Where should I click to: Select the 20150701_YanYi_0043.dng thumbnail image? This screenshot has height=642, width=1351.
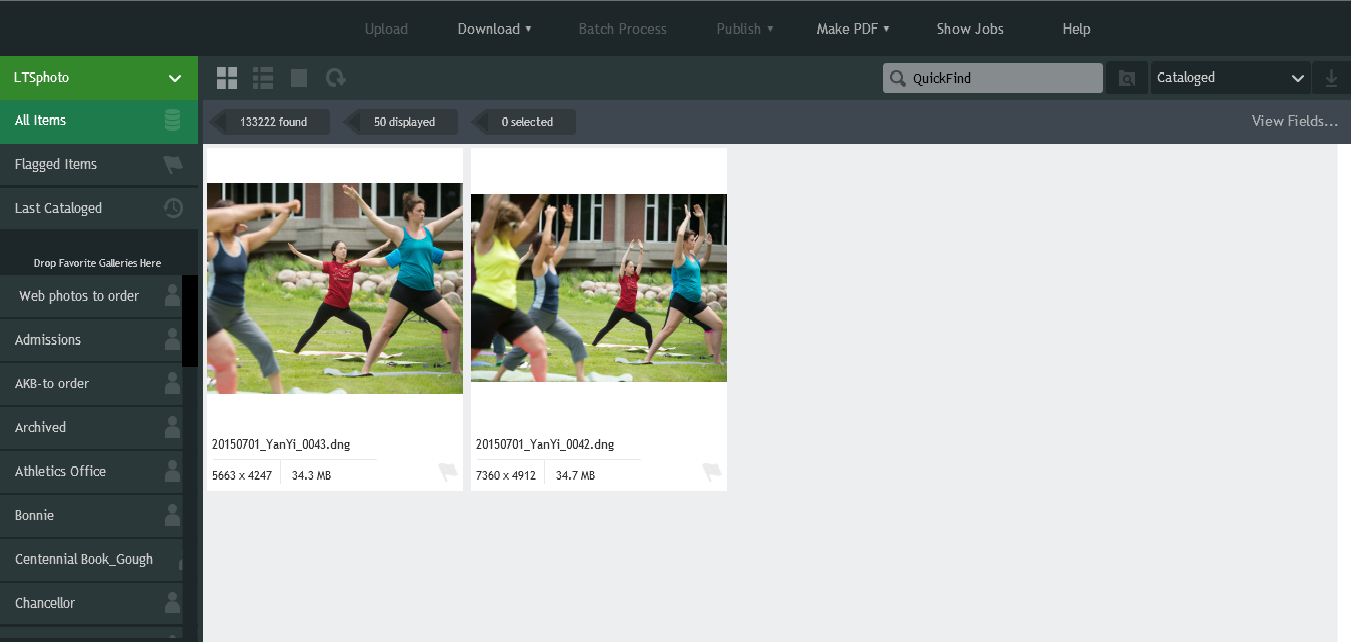click(x=335, y=288)
